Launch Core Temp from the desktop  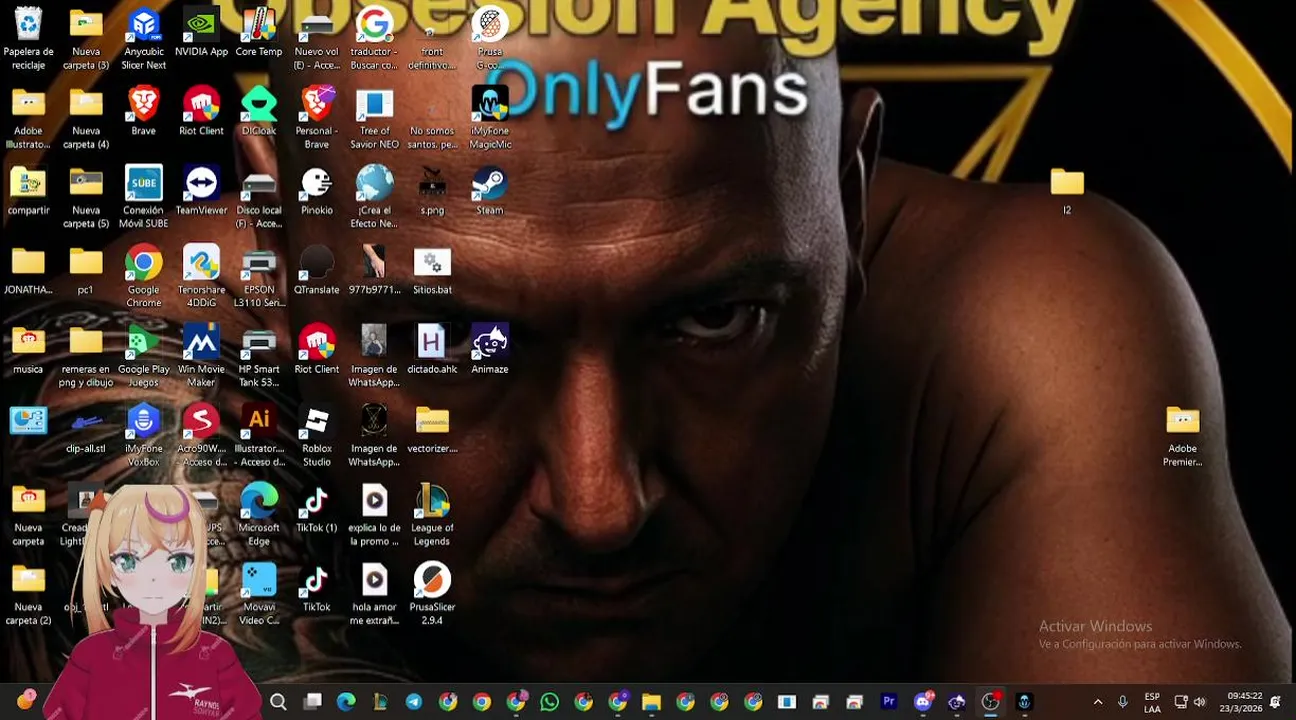click(x=259, y=32)
